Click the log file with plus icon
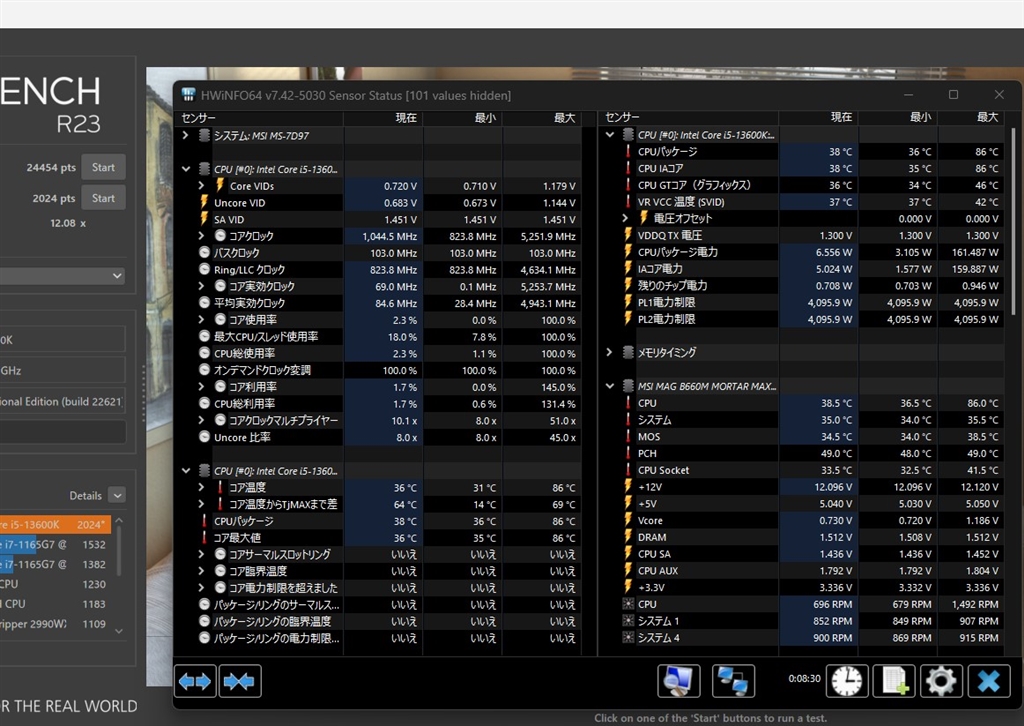Screen dimensions: 1024x726 point(895,681)
